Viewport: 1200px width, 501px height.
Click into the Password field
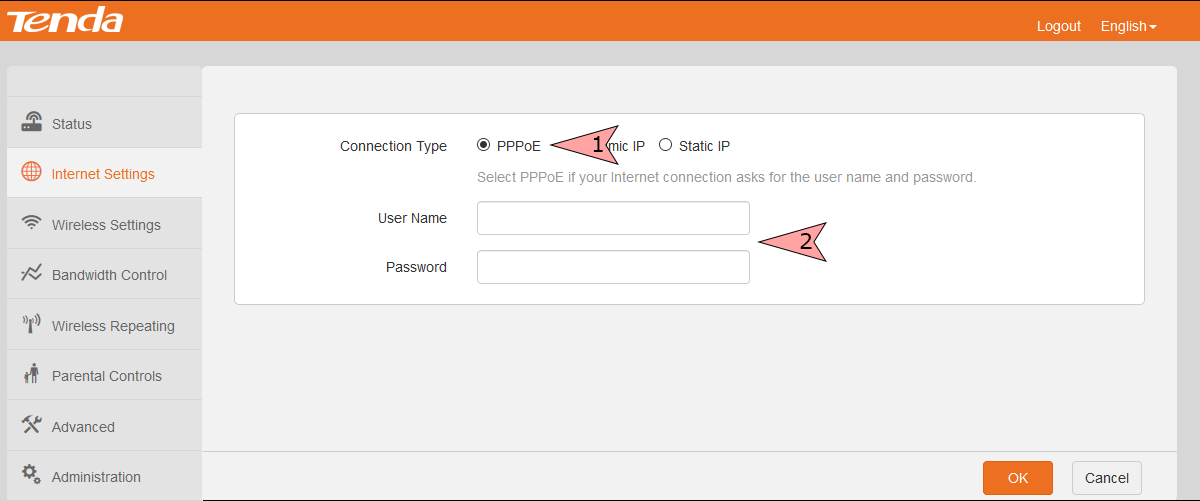613,267
